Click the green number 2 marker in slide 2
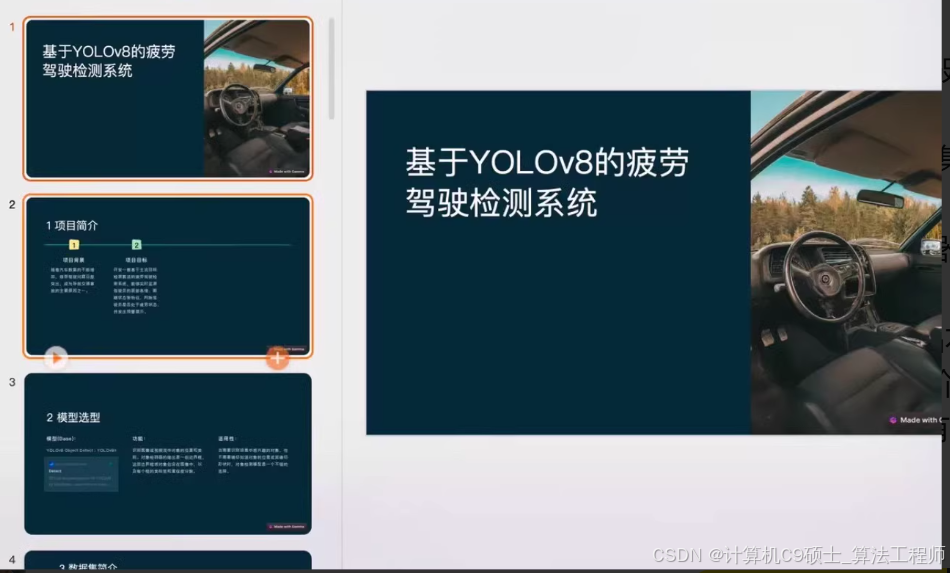The width and height of the screenshot is (950, 573). (x=136, y=245)
